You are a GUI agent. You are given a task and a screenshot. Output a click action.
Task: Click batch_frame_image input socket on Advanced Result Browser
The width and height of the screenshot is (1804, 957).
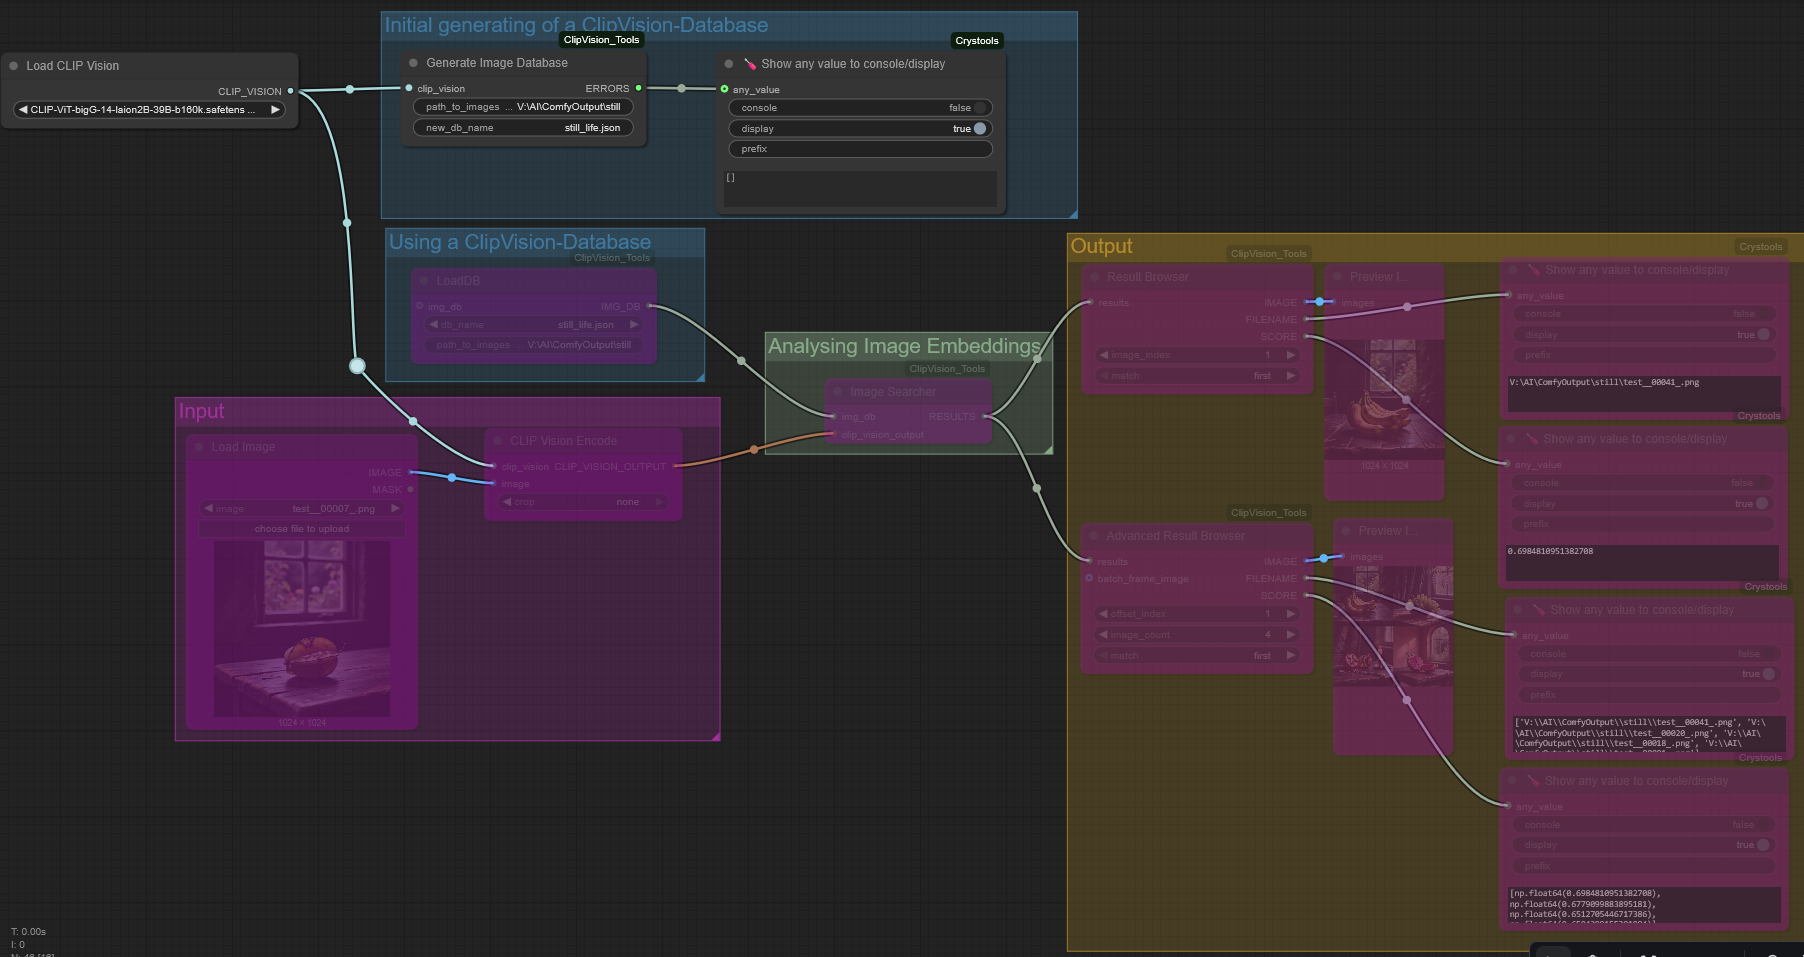coord(1089,578)
